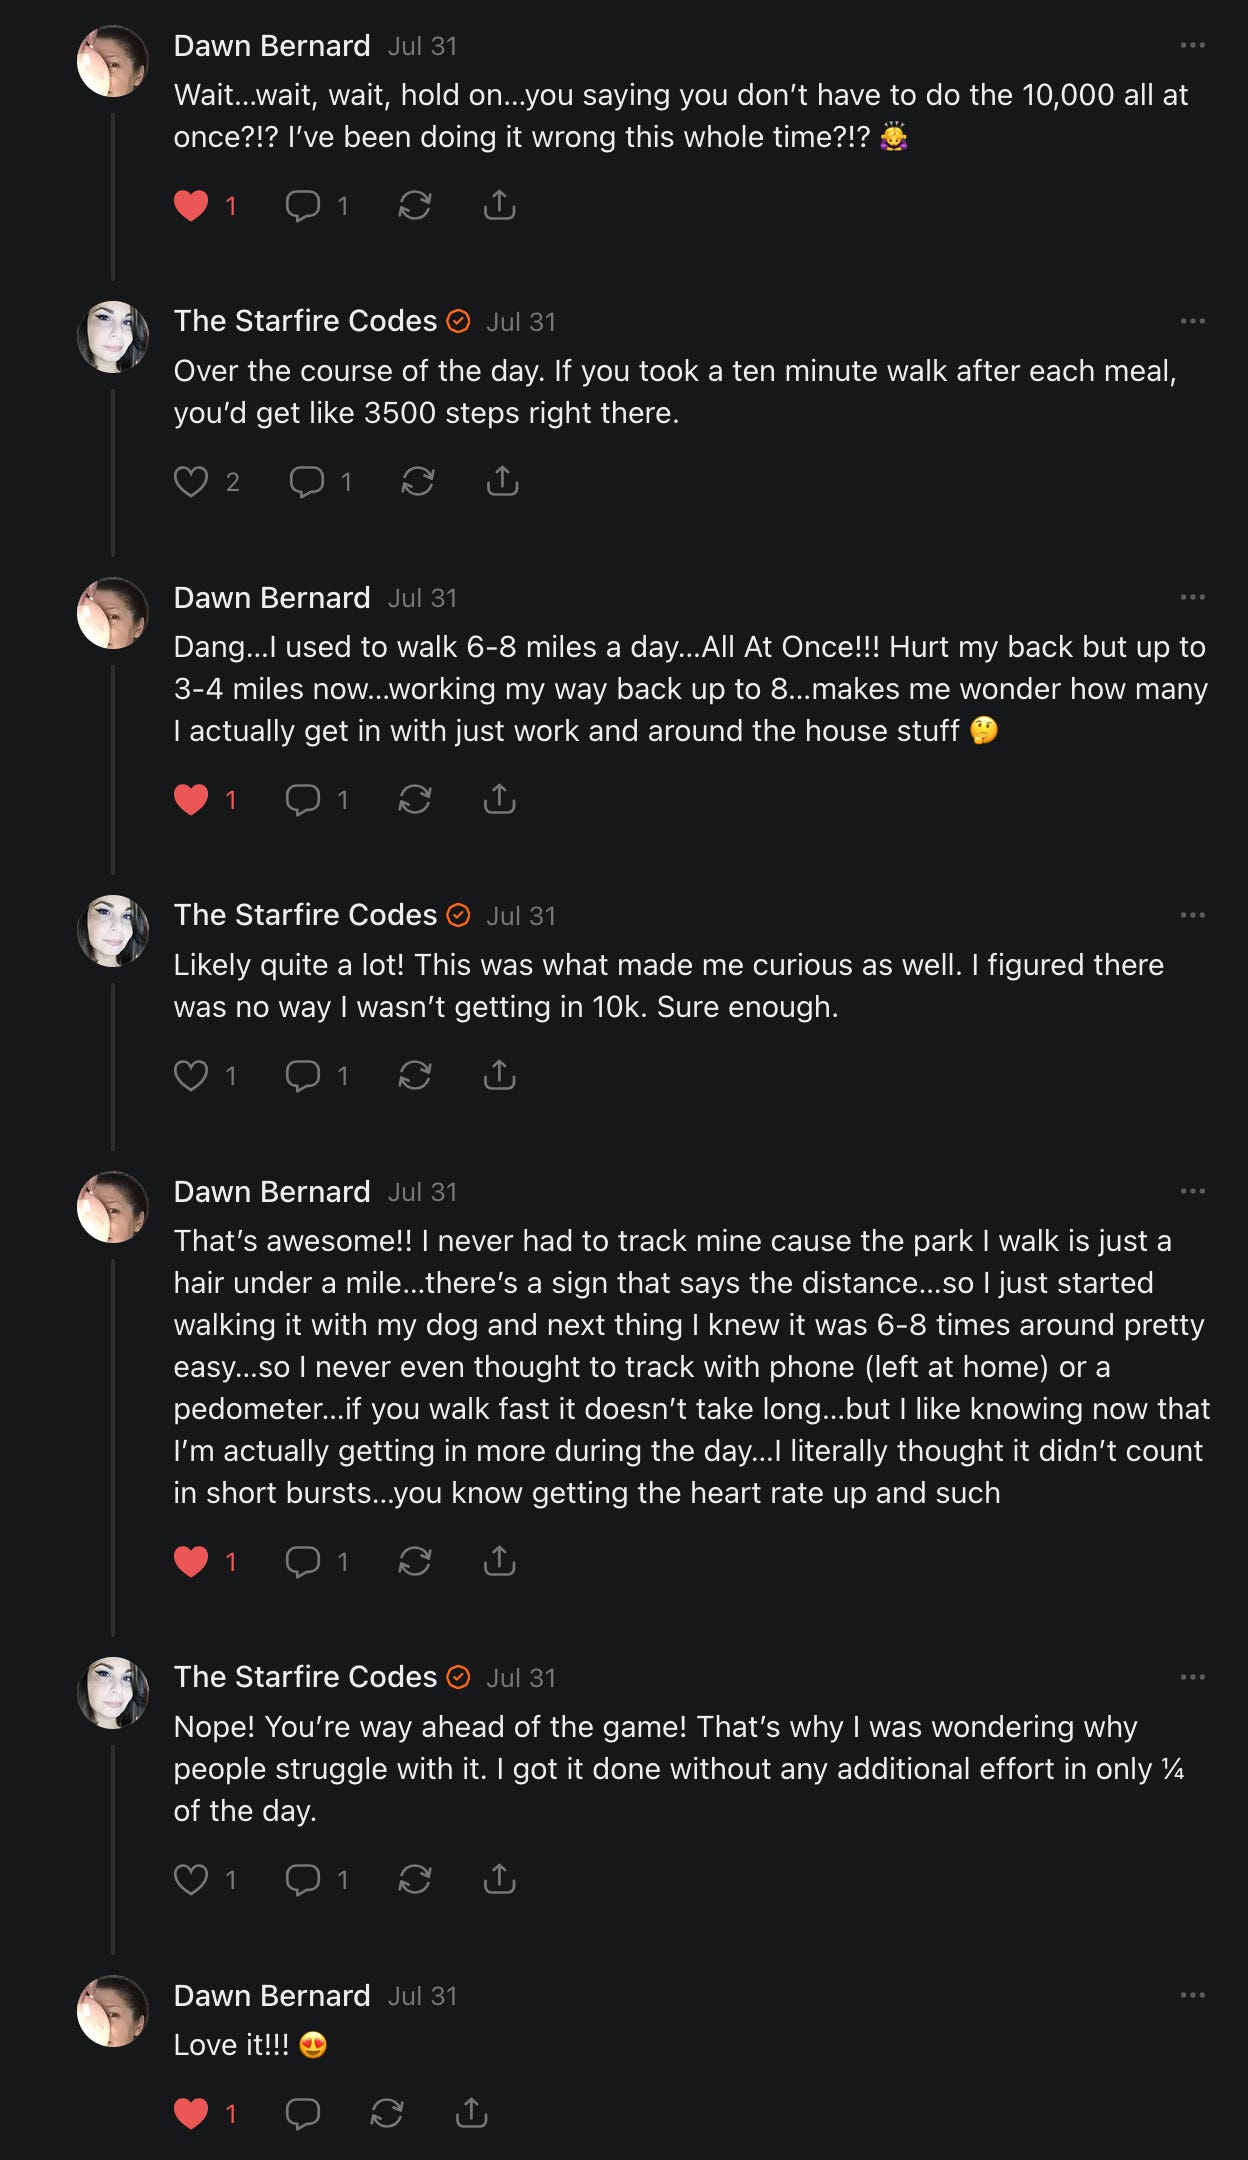Open Dawn Bernard's profile from 6-8 miles comment
Screen dimensions: 1248x2160
click(272, 598)
